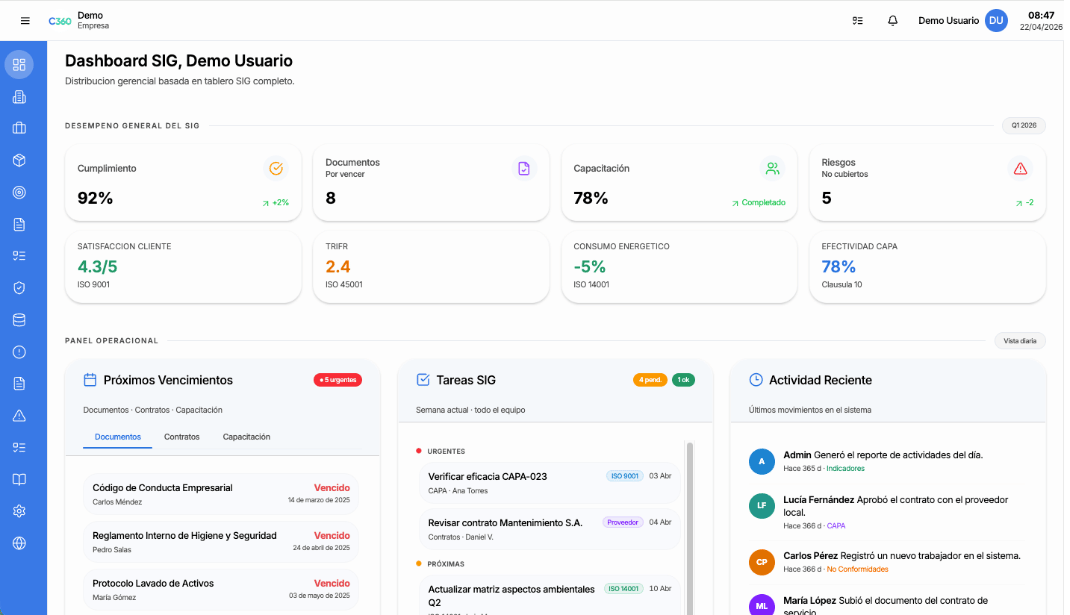Open the hamburger menu in the header
The height and width of the screenshot is (615, 1070).
click(x=25, y=21)
